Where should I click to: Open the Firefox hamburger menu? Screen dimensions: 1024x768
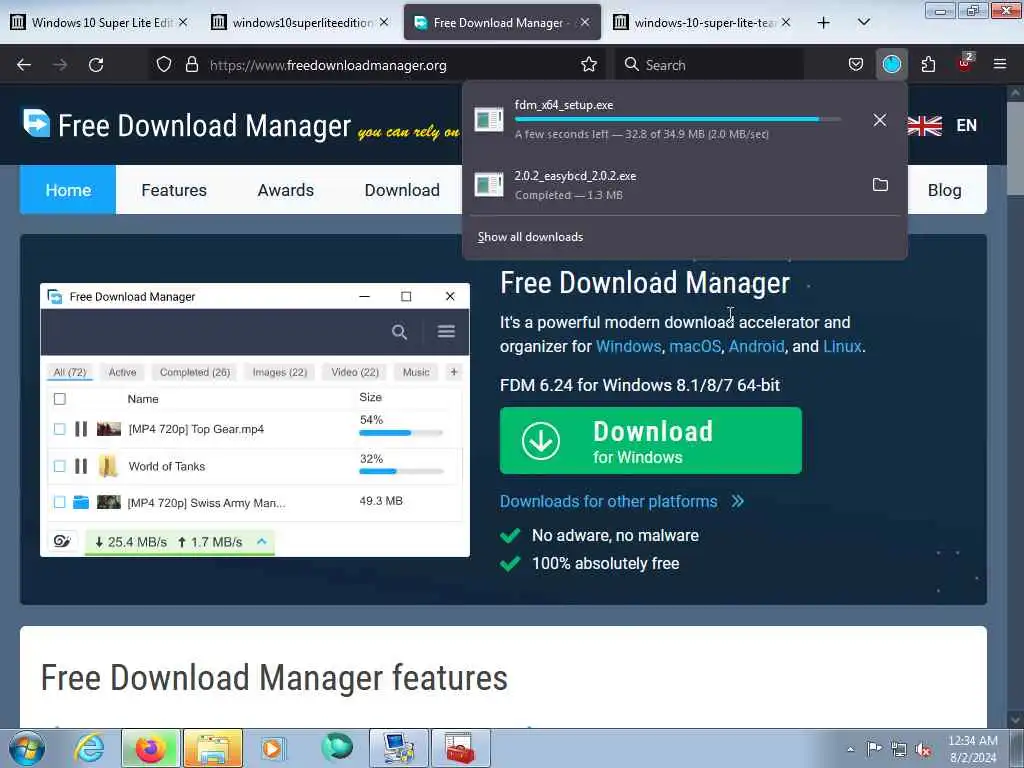(999, 65)
